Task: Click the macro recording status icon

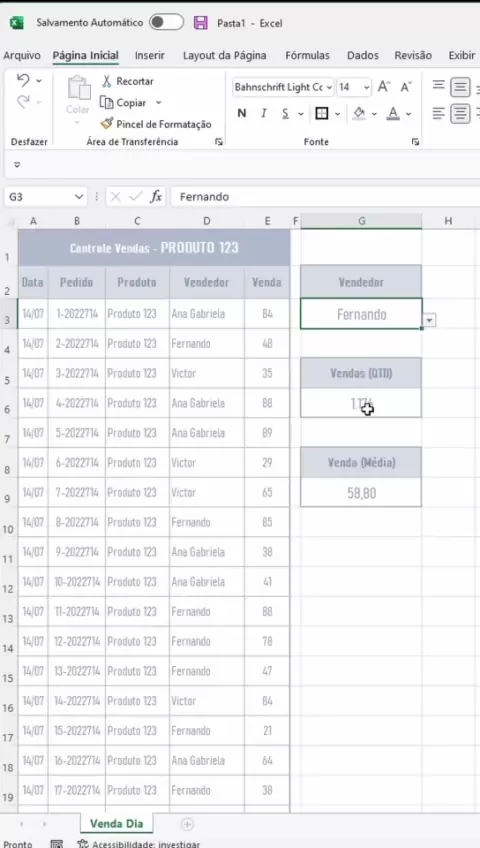Action: [57, 844]
